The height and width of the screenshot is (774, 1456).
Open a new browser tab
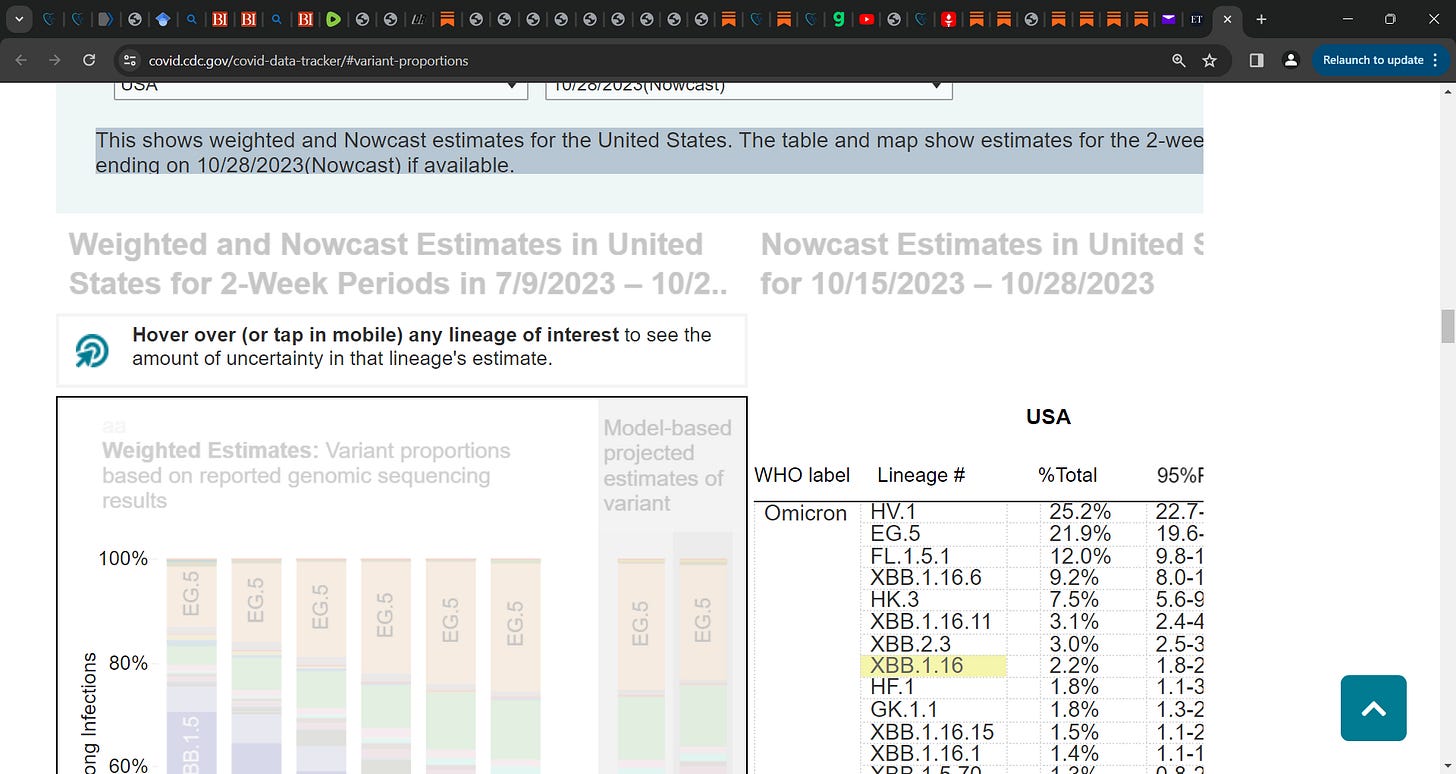(1261, 19)
